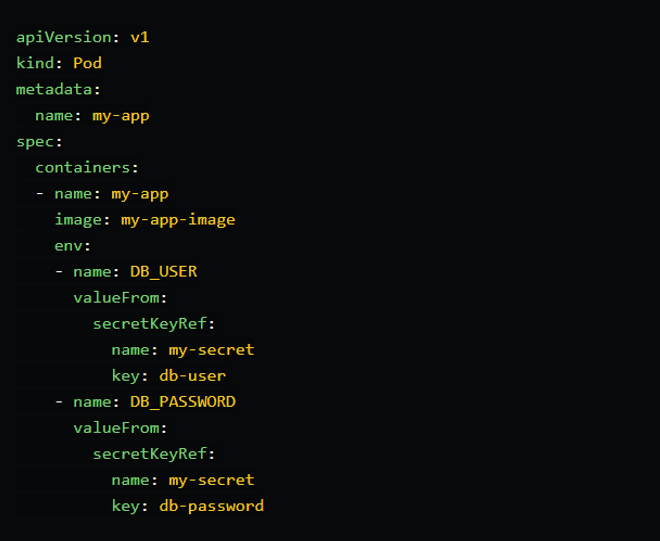Select the v1 value
This screenshot has height=541, width=660.
(140, 37)
